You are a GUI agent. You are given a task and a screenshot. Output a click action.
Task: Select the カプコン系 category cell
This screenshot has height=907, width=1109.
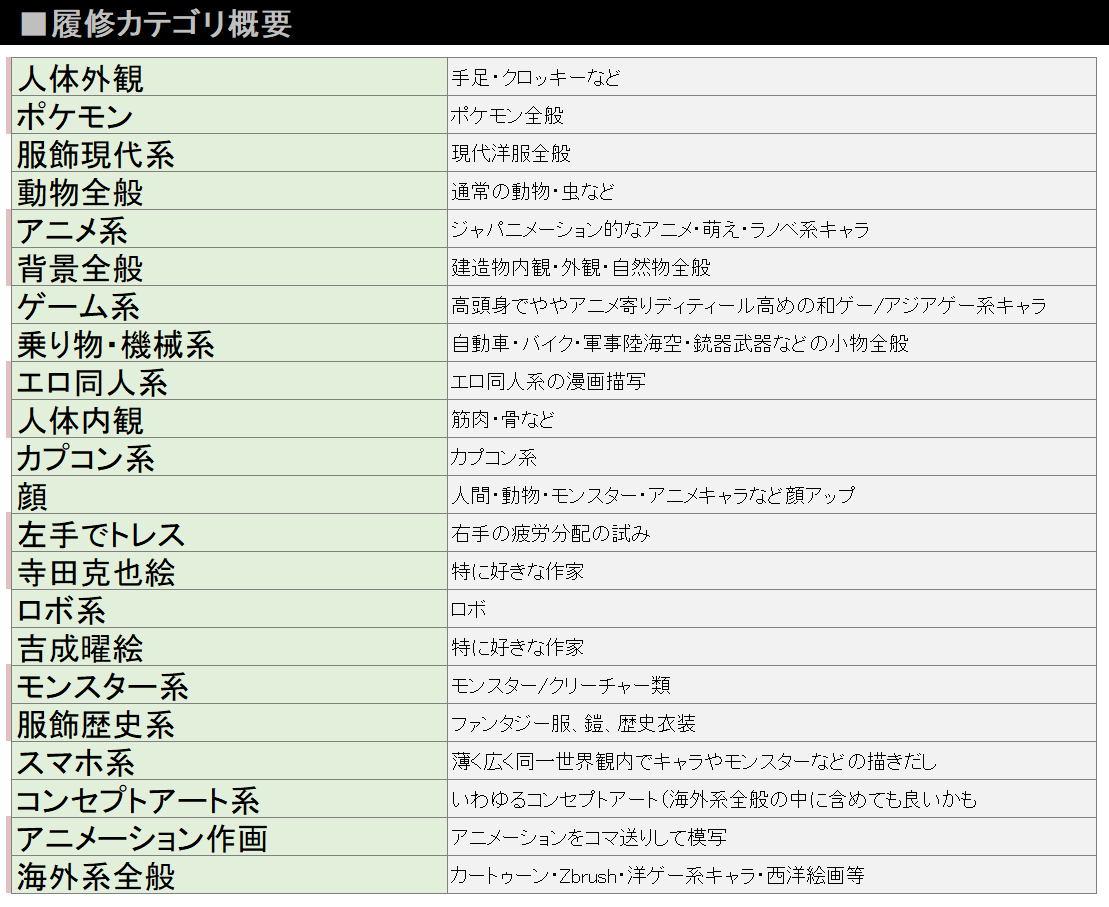pos(229,457)
